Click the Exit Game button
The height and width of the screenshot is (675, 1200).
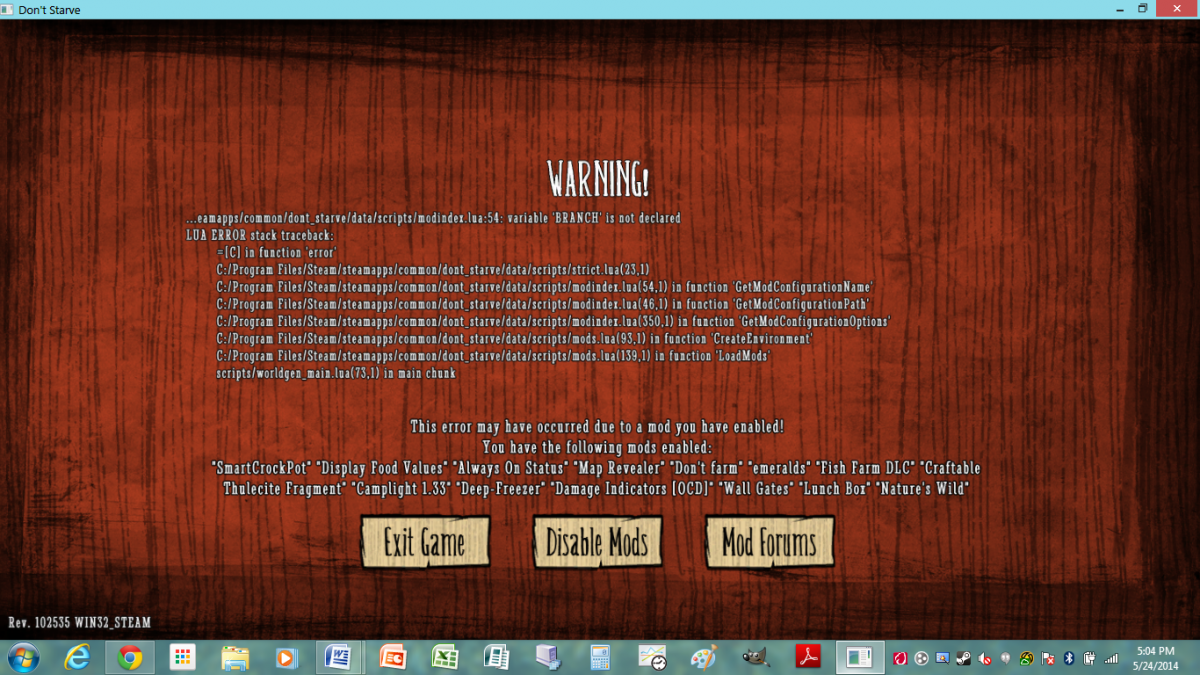pos(425,543)
